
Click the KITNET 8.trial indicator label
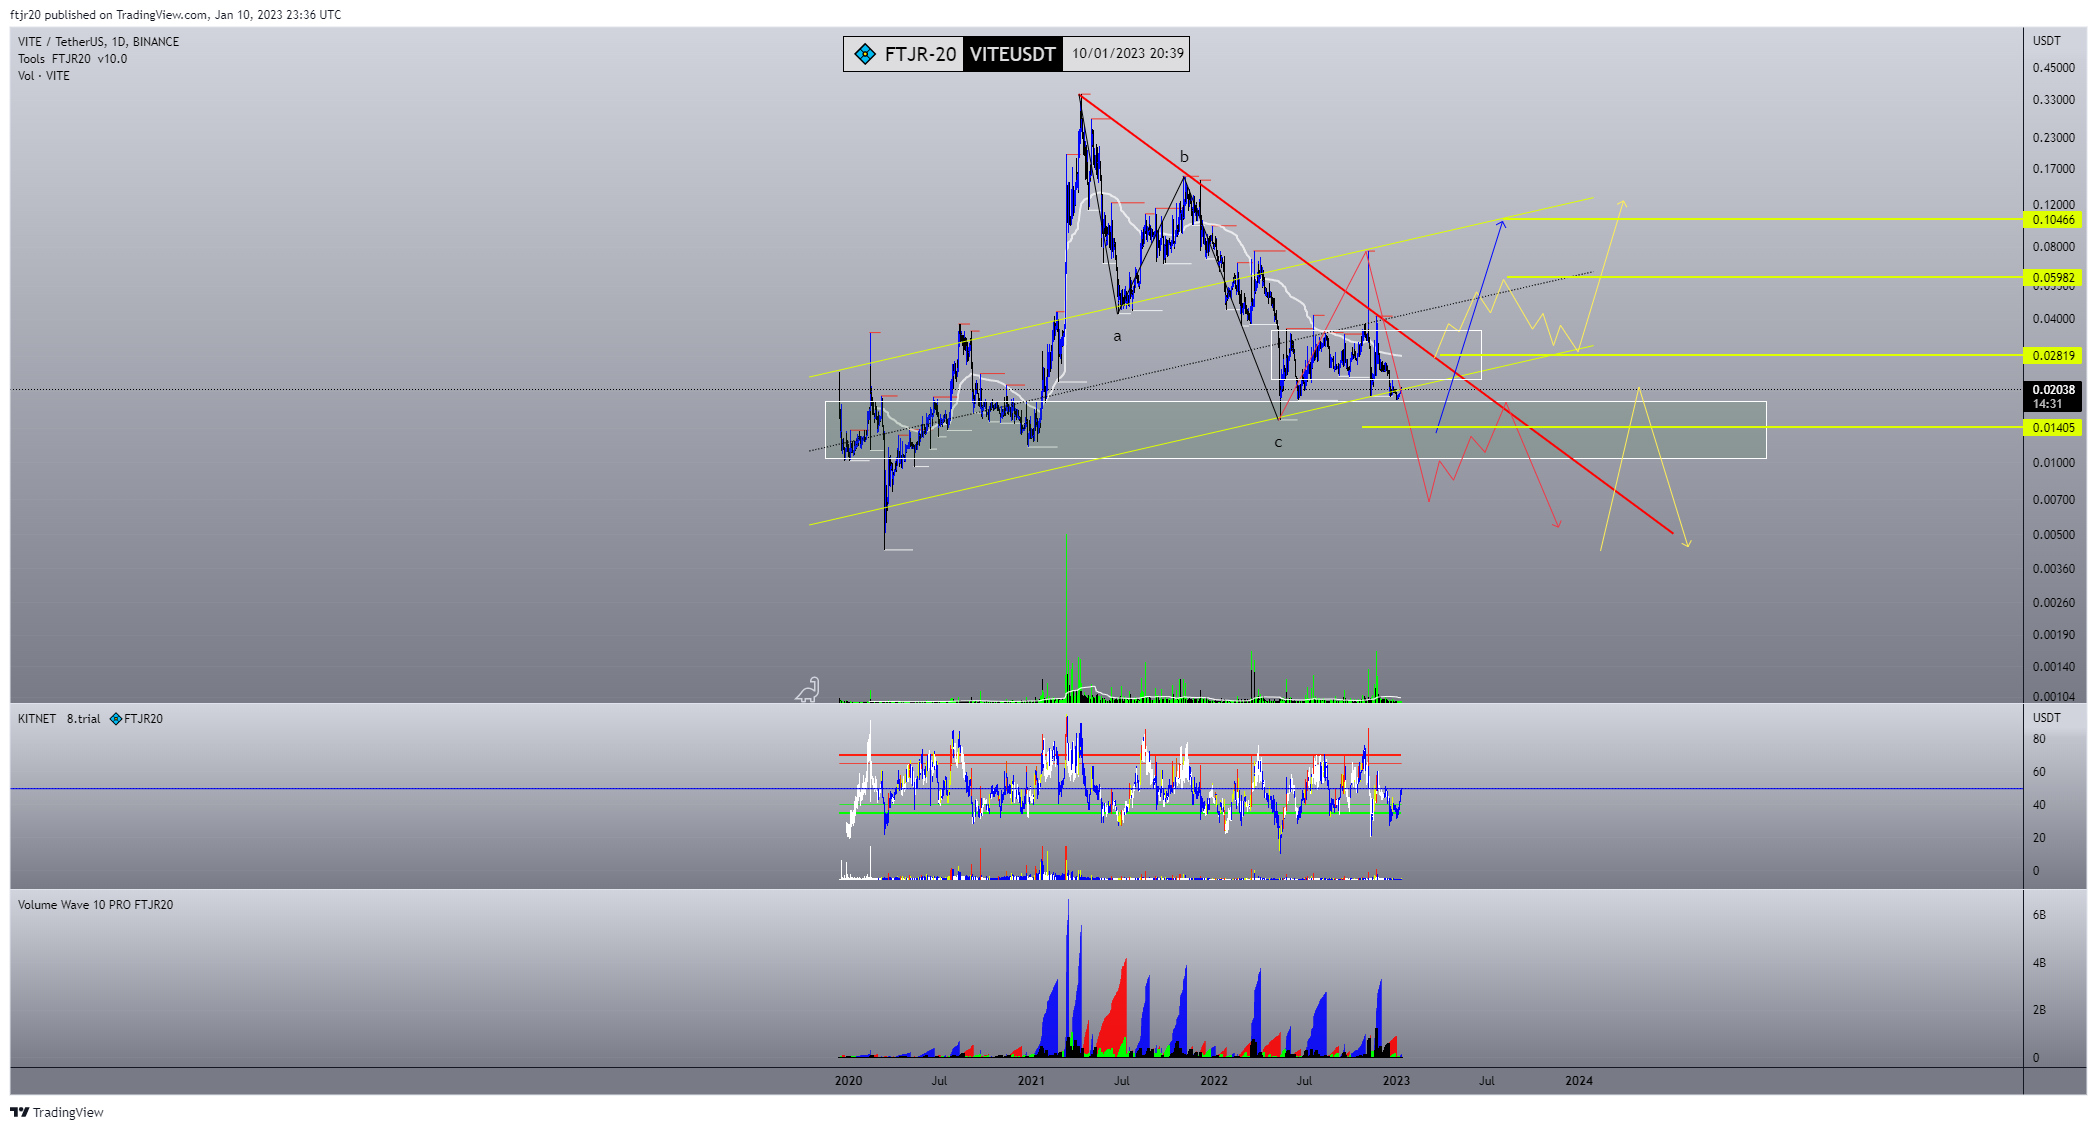coord(59,719)
